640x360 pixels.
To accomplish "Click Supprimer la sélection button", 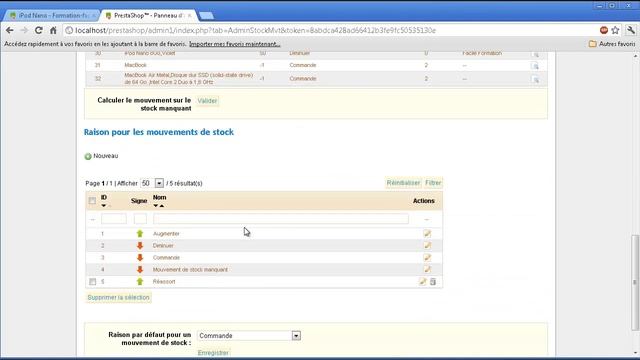I will pyautogui.click(x=118, y=298).
